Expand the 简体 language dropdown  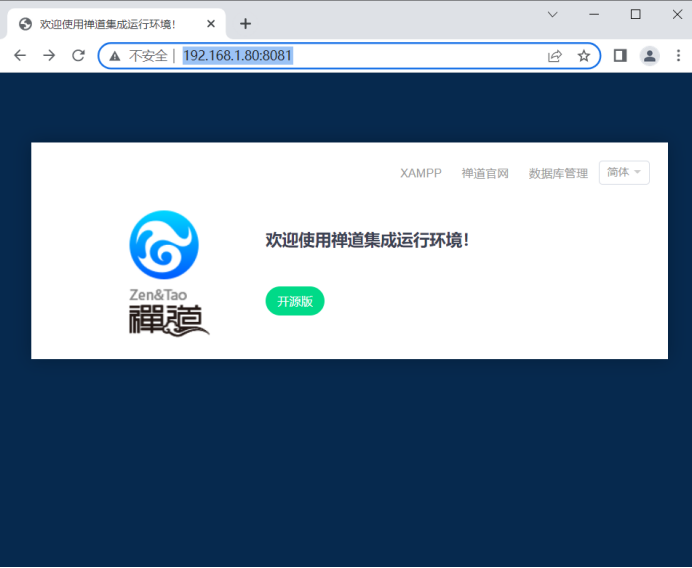click(624, 173)
